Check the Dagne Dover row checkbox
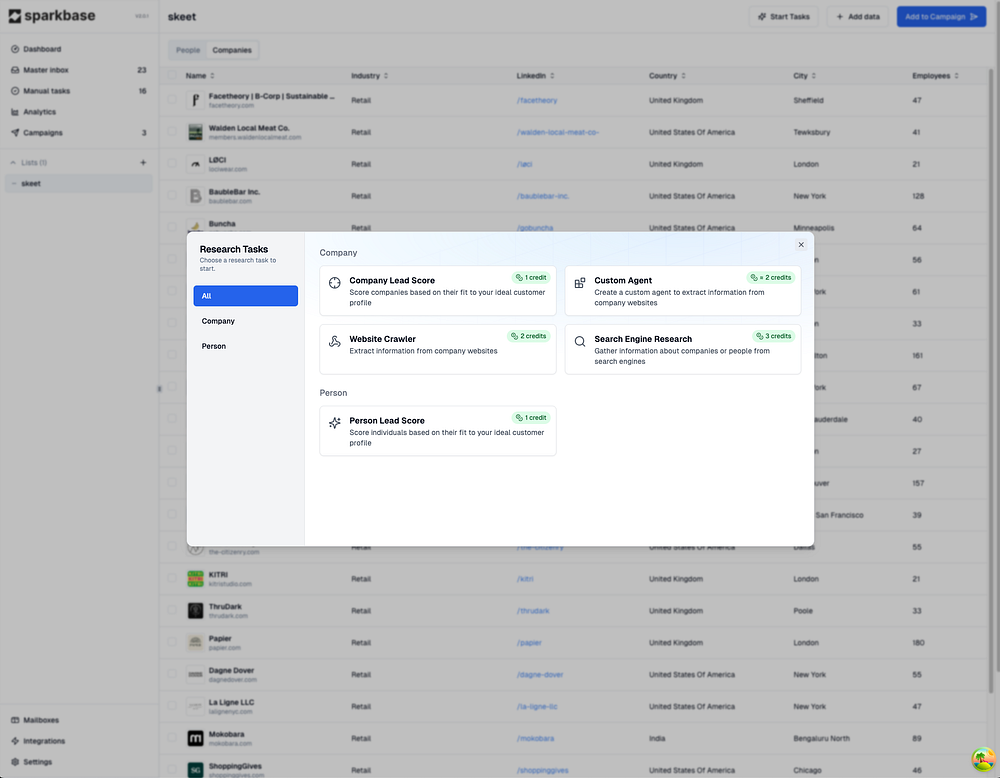The height and width of the screenshot is (778, 1000). tap(172, 673)
